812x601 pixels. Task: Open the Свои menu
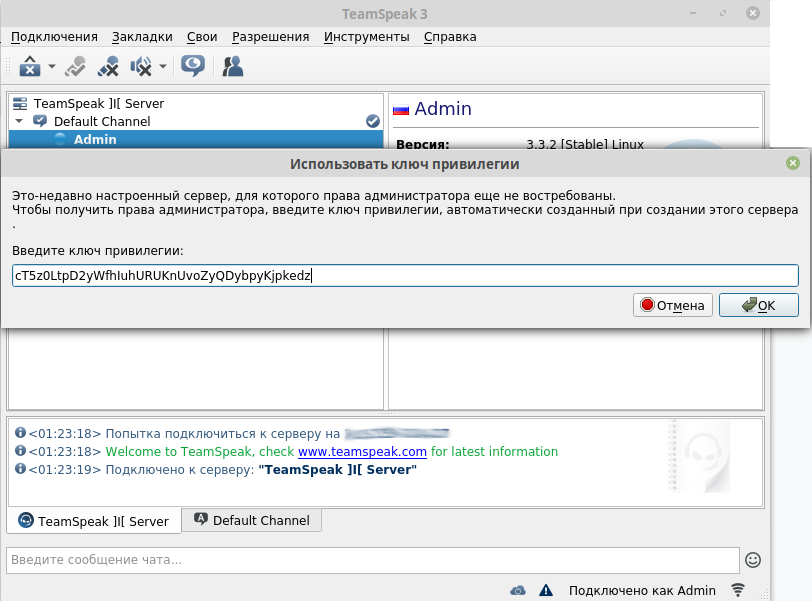click(202, 37)
